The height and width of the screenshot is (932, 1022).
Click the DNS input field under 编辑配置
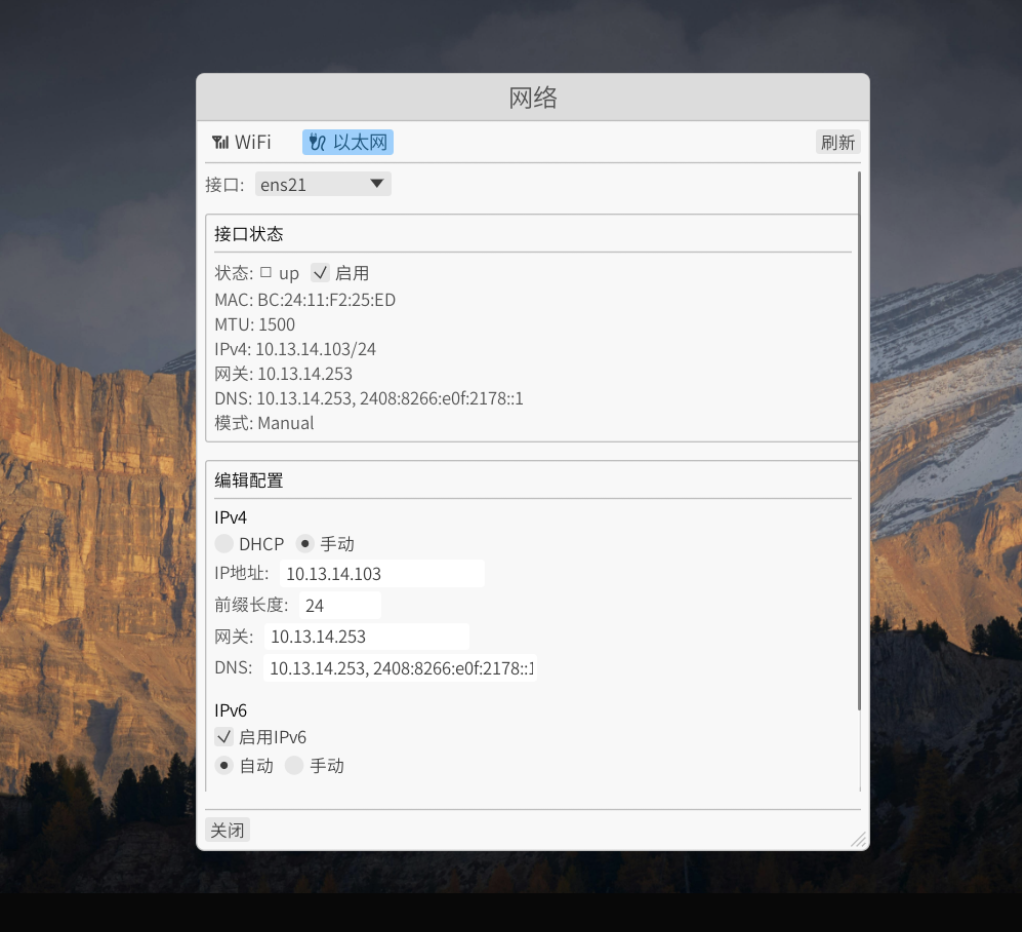(400, 668)
